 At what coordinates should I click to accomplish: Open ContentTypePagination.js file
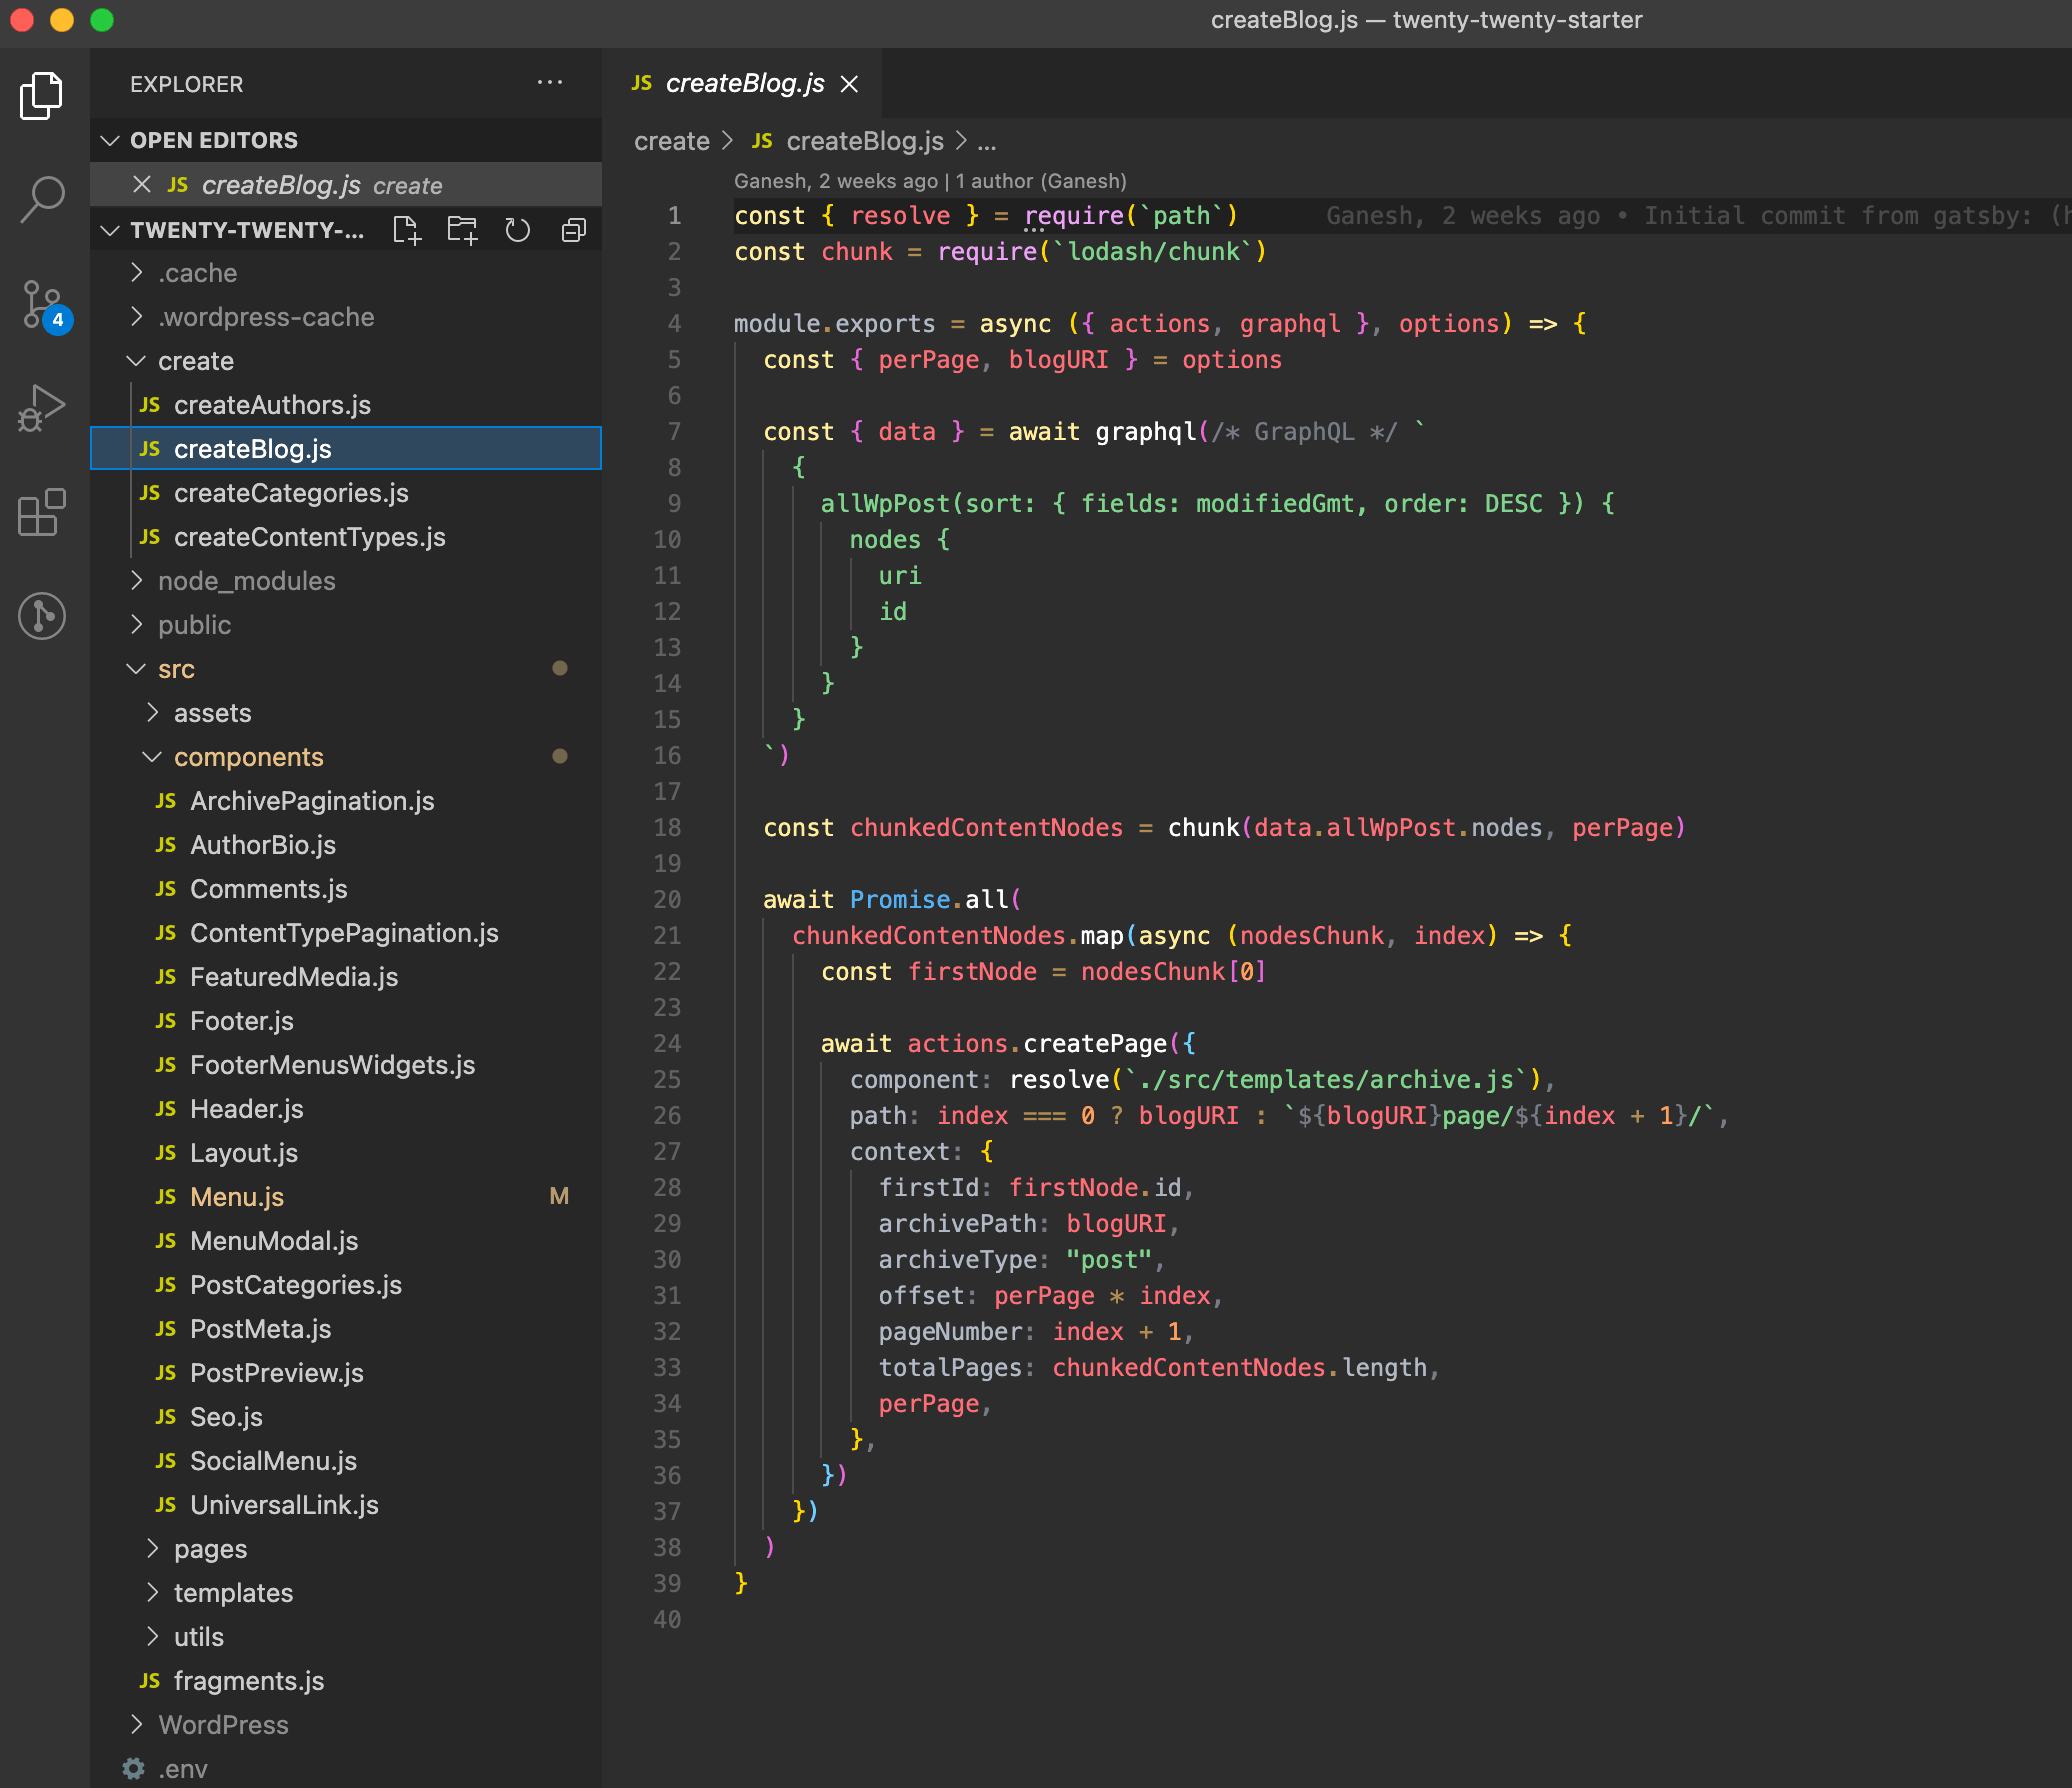click(x=346, y=933)
